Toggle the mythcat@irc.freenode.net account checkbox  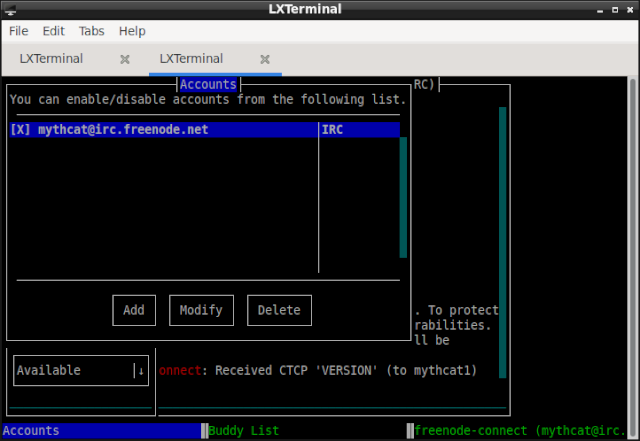click(x=20, y=130)
